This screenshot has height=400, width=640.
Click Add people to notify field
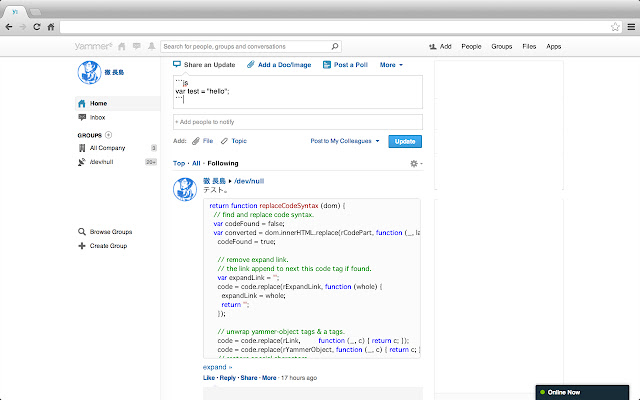click(x=298, y=122)
